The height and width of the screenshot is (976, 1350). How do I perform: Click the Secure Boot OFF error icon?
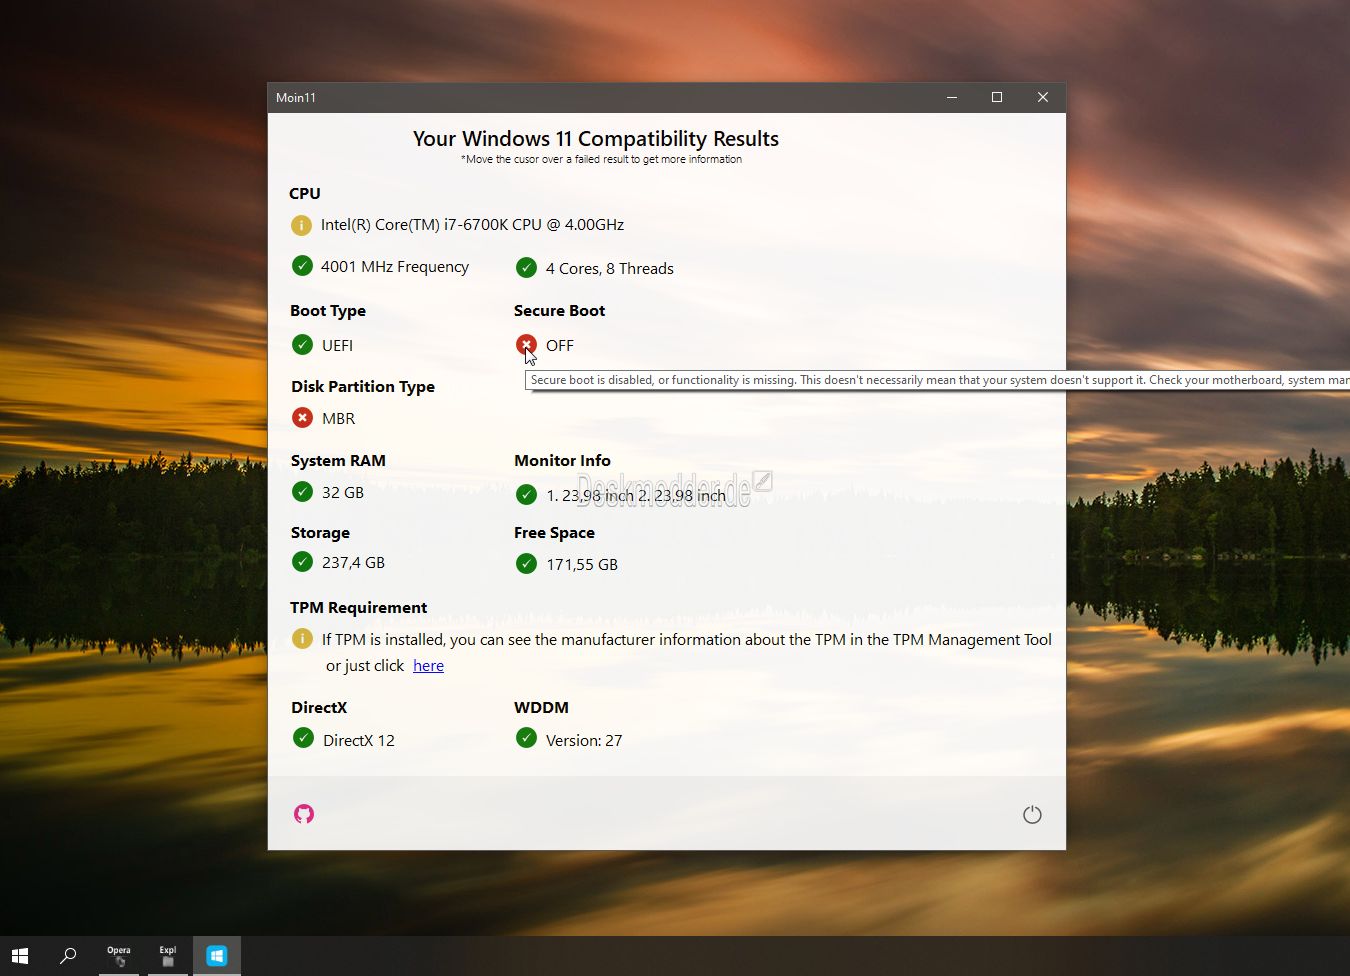tap(526, 344)
